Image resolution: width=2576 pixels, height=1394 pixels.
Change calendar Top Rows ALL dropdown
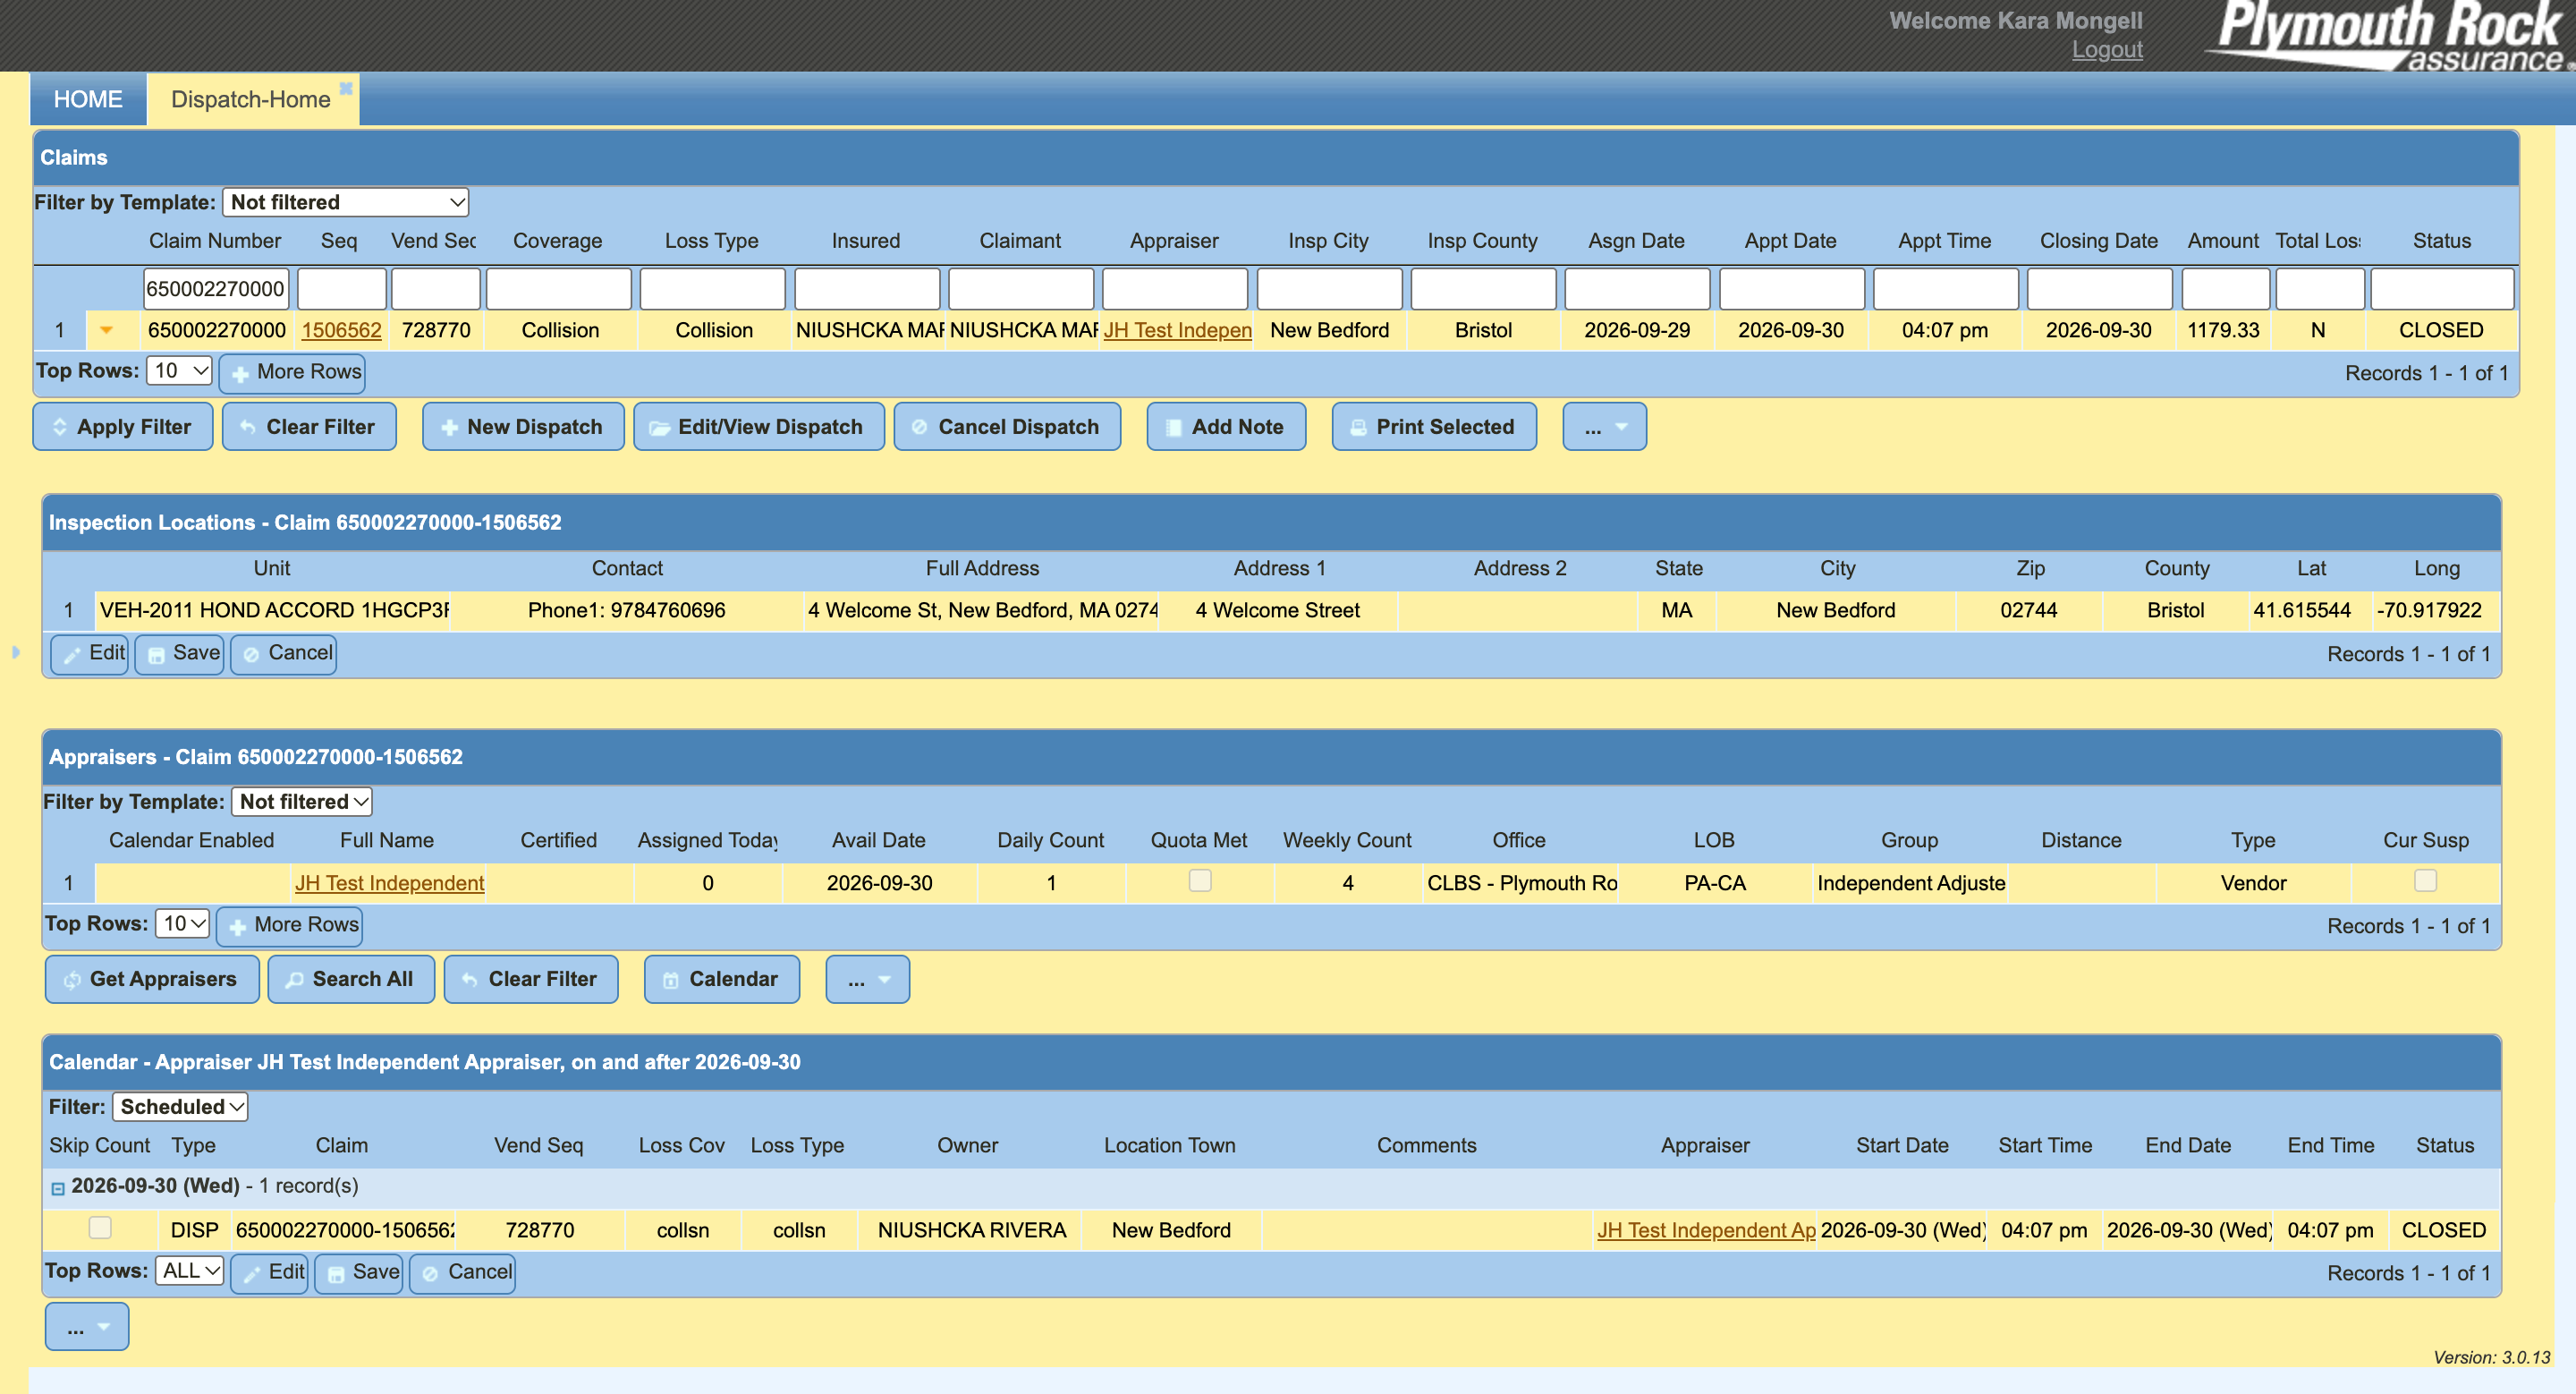click(190, 1271)
